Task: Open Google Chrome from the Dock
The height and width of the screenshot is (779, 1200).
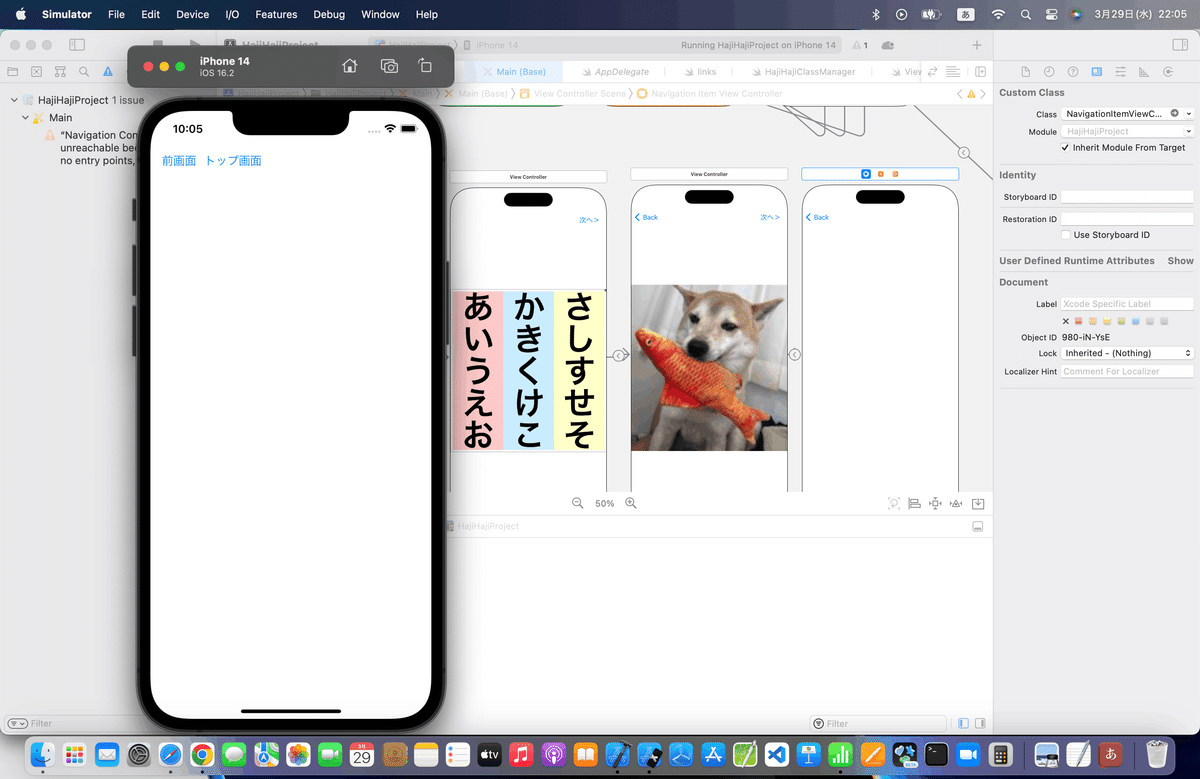Action: click(202, 755)
